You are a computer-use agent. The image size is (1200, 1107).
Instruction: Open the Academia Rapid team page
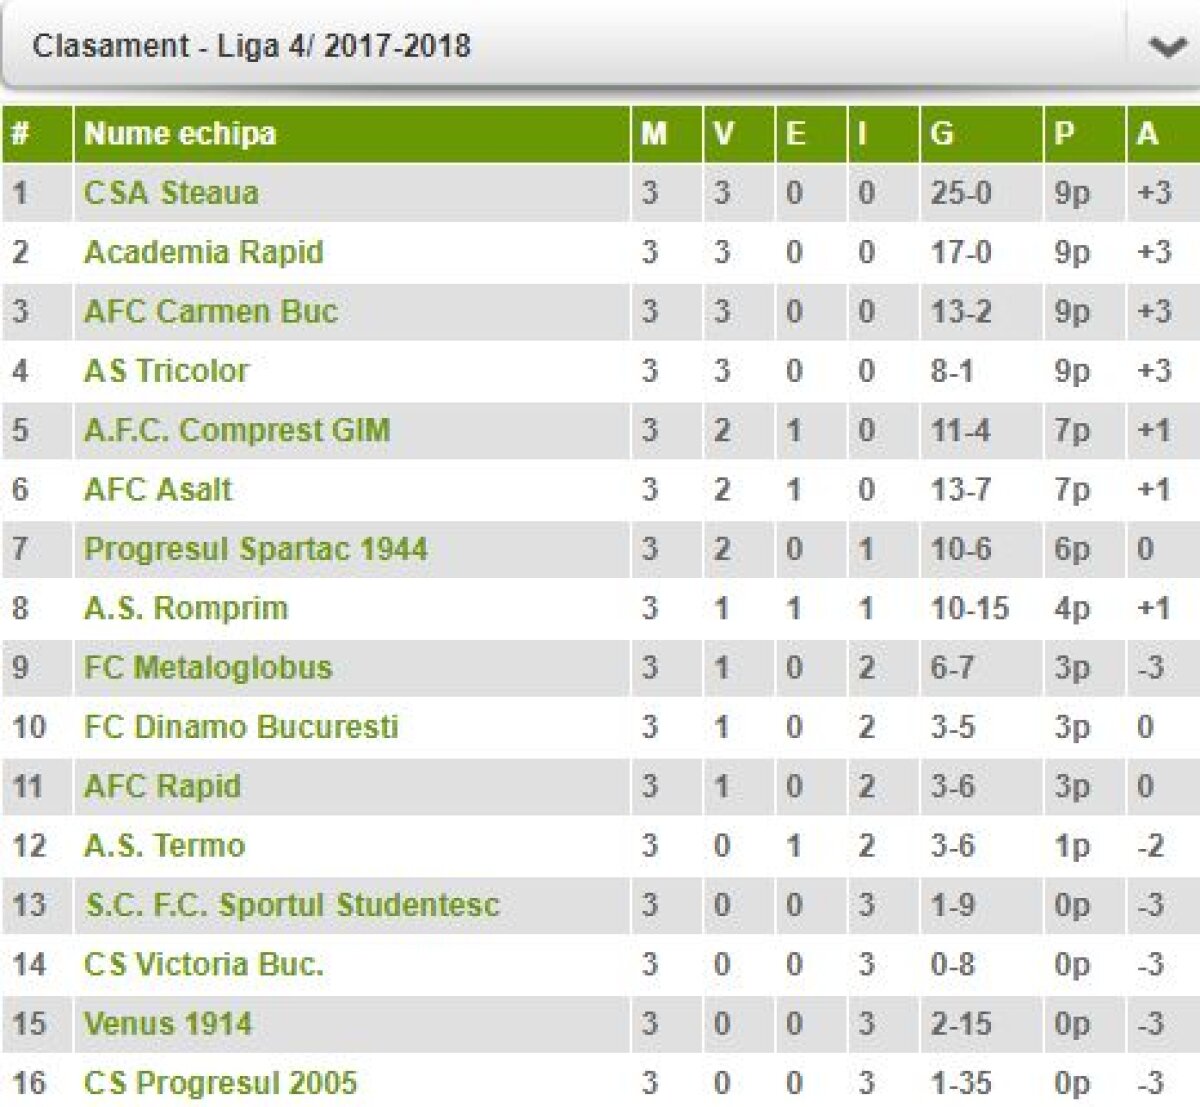tap(204, 252)
